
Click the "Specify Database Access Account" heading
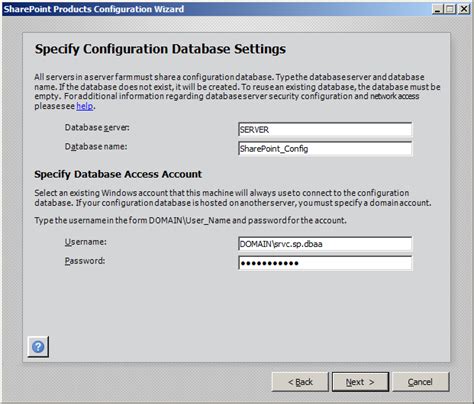pos(118,174)
